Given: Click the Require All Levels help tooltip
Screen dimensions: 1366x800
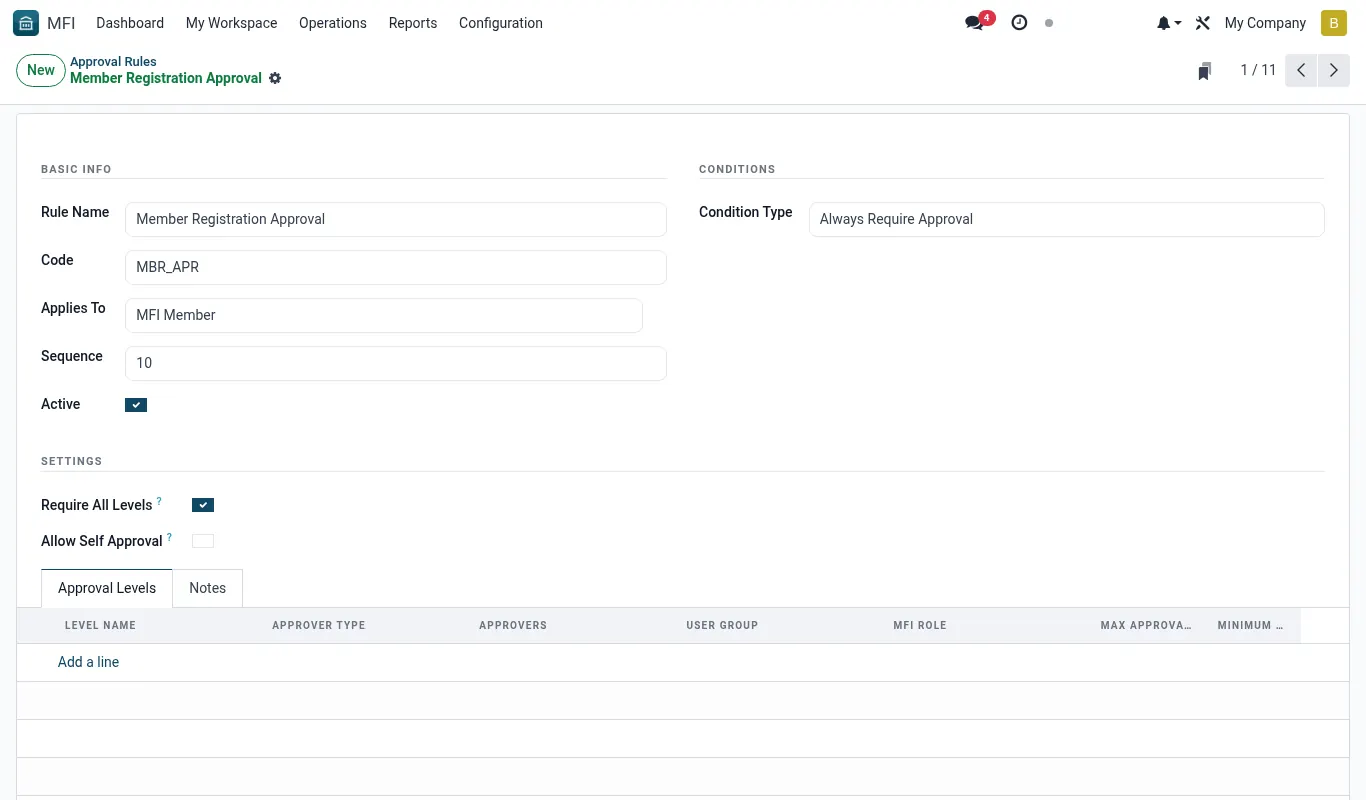Looking at the screenshot, I should pos(159,501).
